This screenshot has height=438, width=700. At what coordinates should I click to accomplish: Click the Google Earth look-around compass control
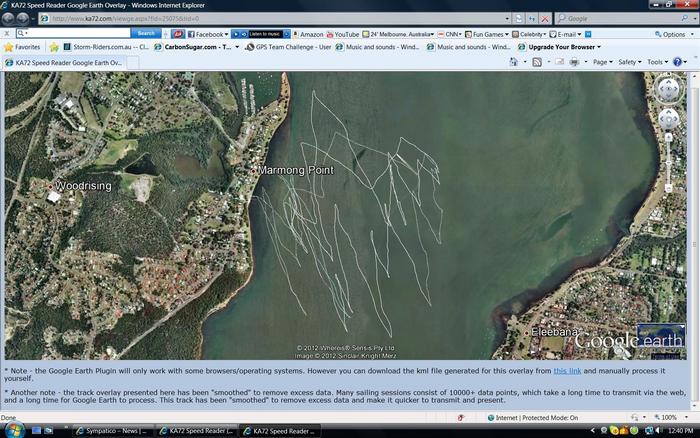coord(667,90)
